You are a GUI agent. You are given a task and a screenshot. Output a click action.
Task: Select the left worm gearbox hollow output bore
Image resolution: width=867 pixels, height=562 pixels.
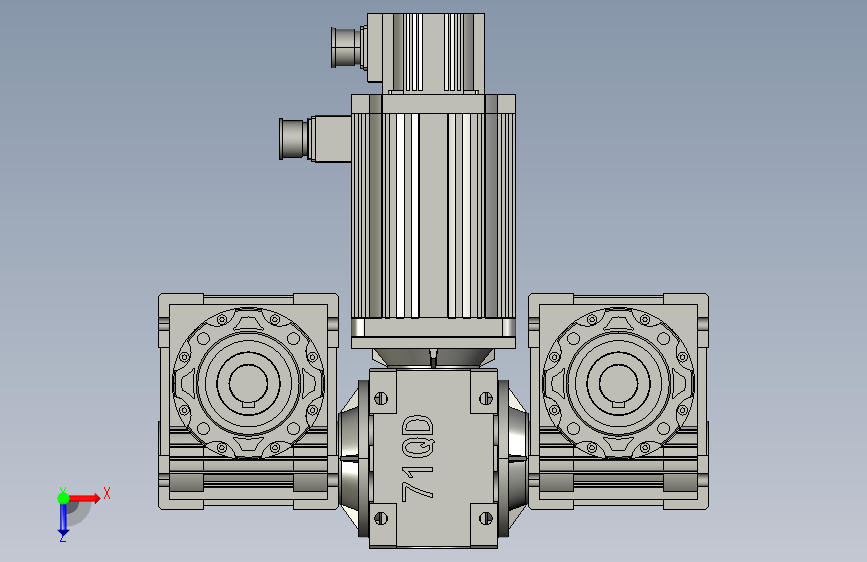(x=248, y=383)
